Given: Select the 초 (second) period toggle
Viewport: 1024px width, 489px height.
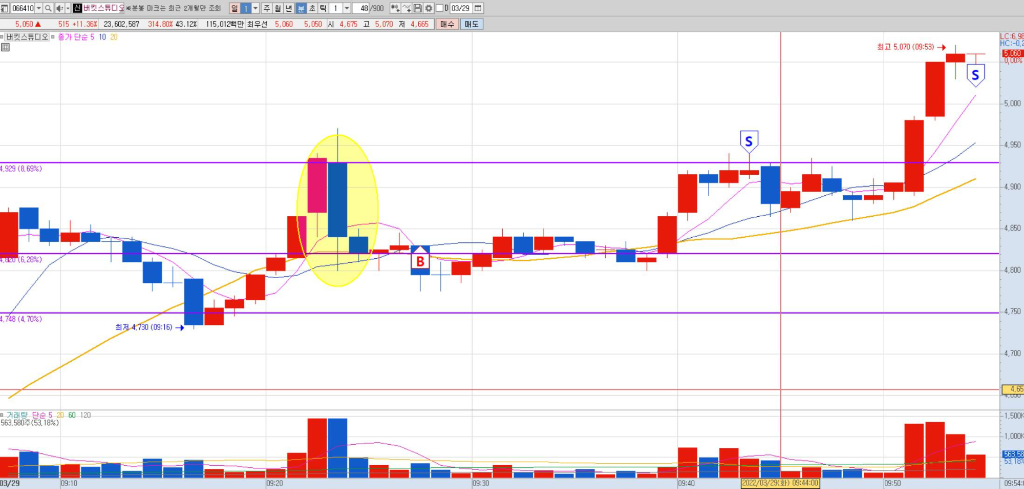Looking at the screenshot, I should [312, 8].
